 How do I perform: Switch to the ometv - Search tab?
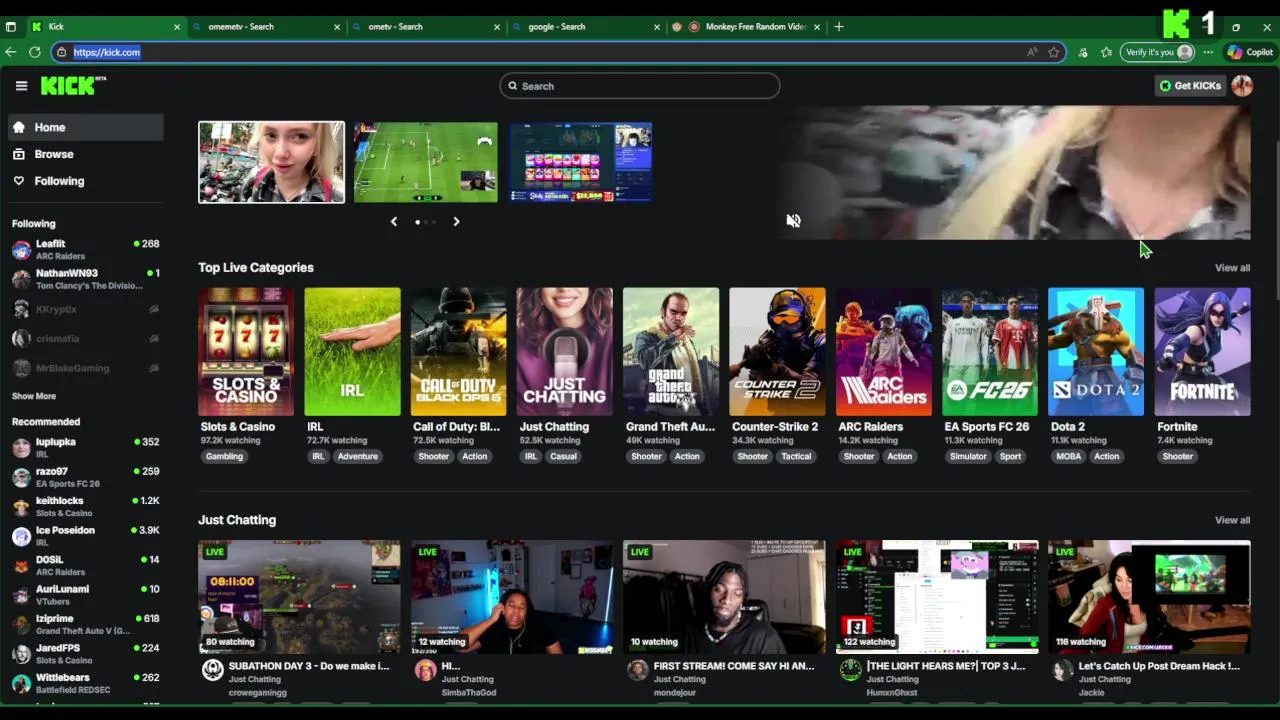pyautogui.click(x=425, y=27)
